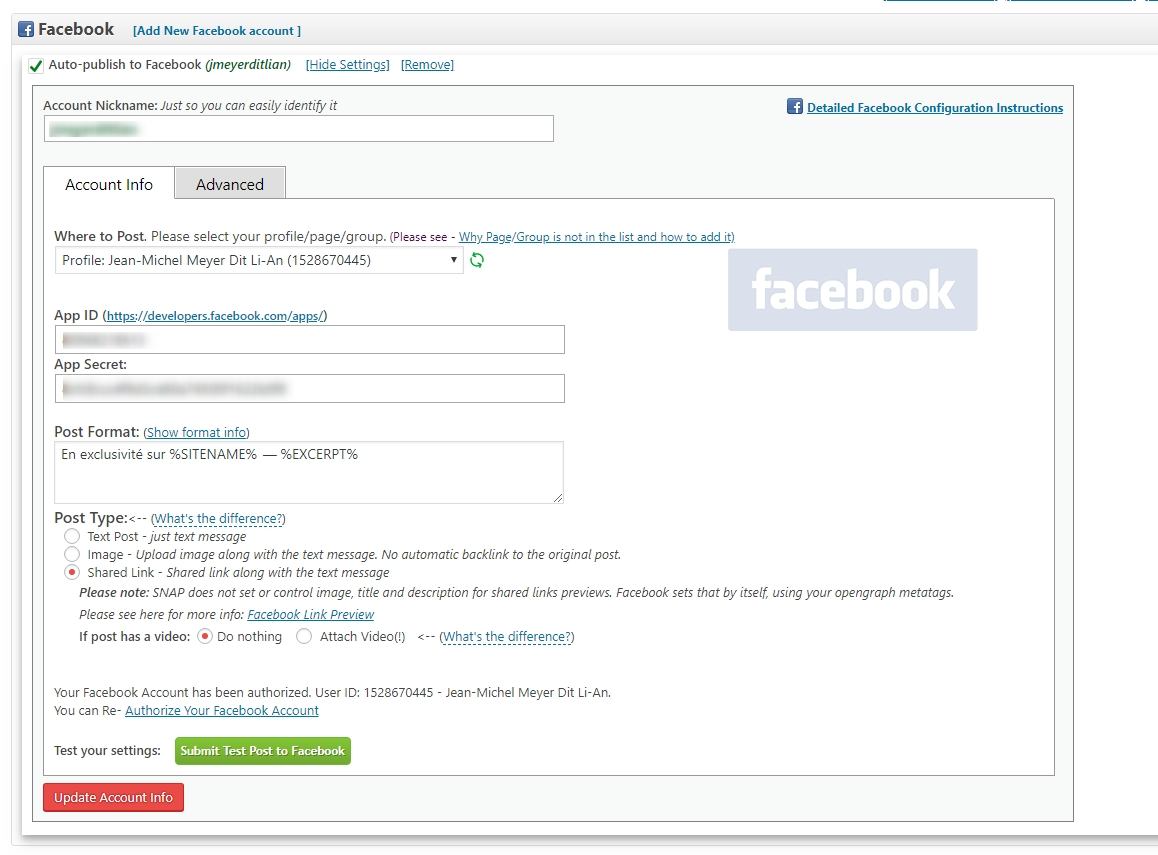Click Add New Facebook account link

point(216,31)
